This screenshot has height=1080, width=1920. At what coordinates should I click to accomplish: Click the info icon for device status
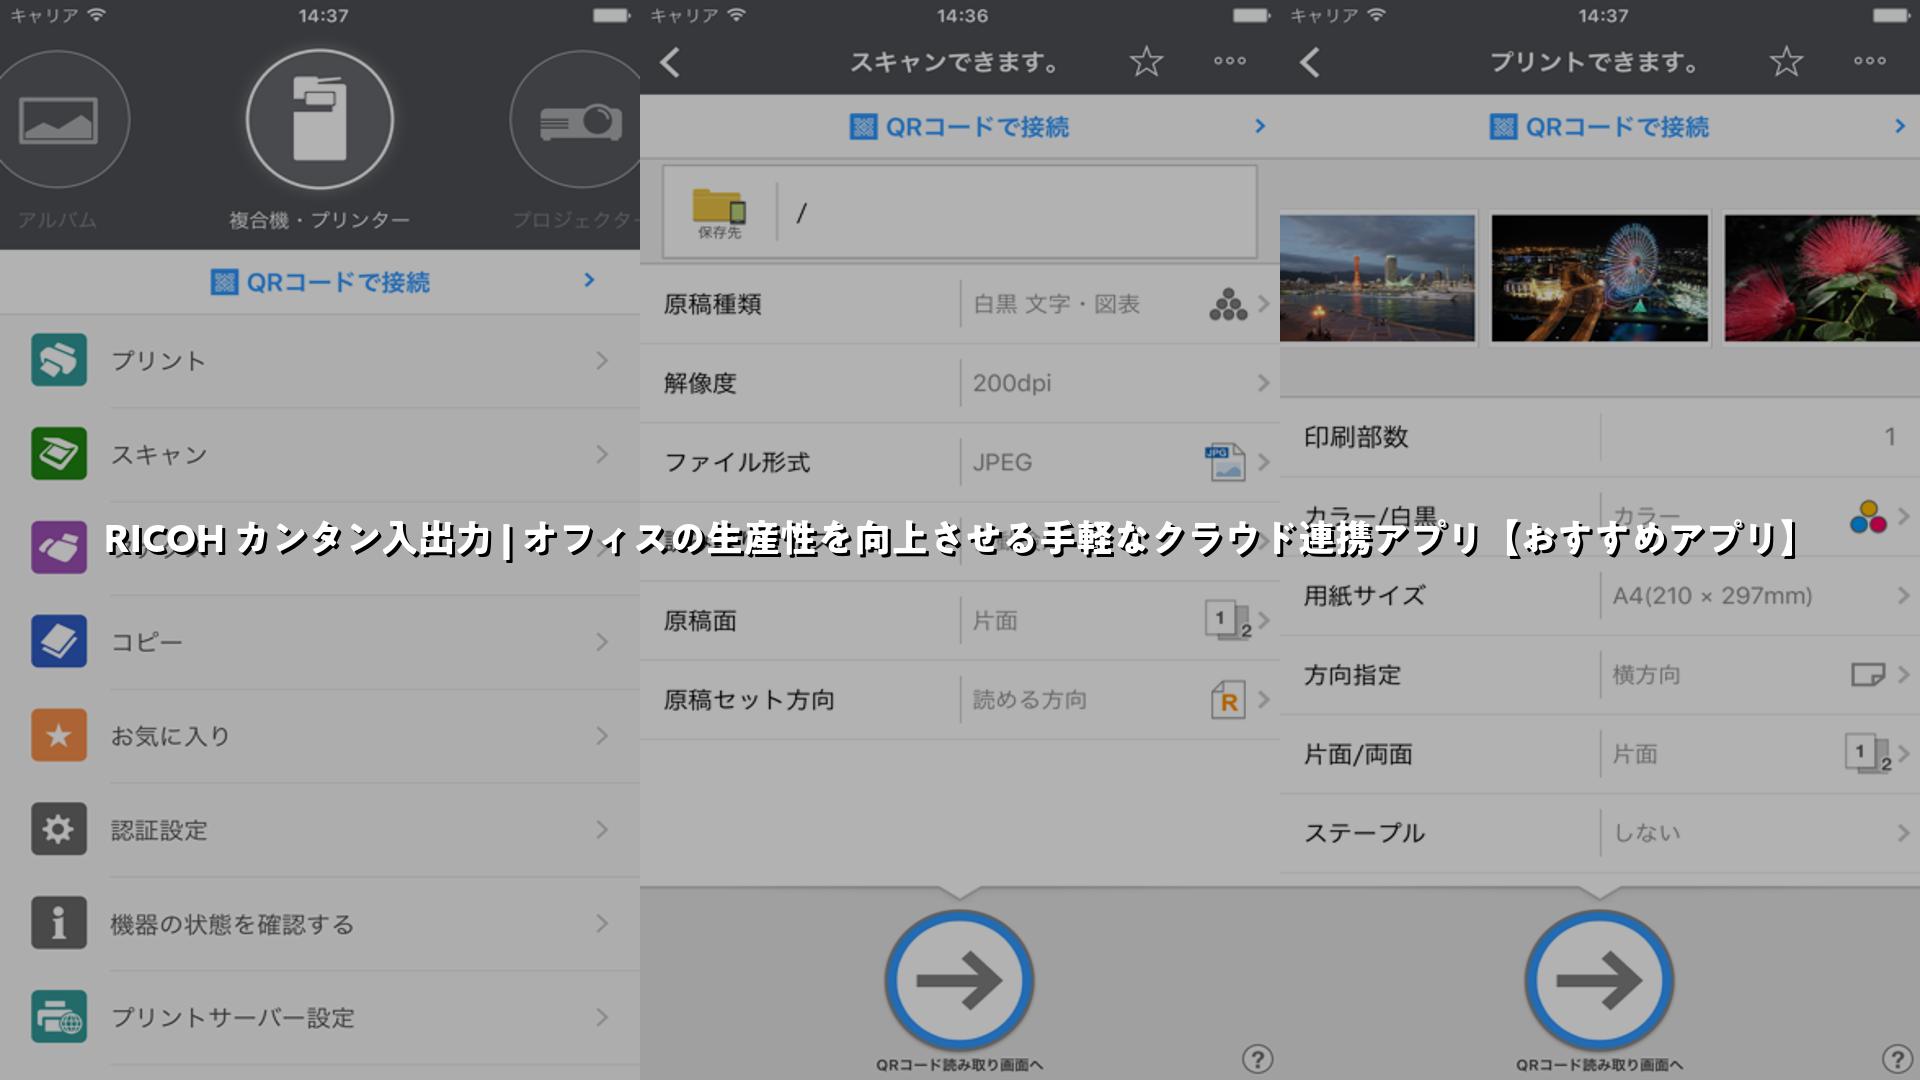(x=58, y=923)
